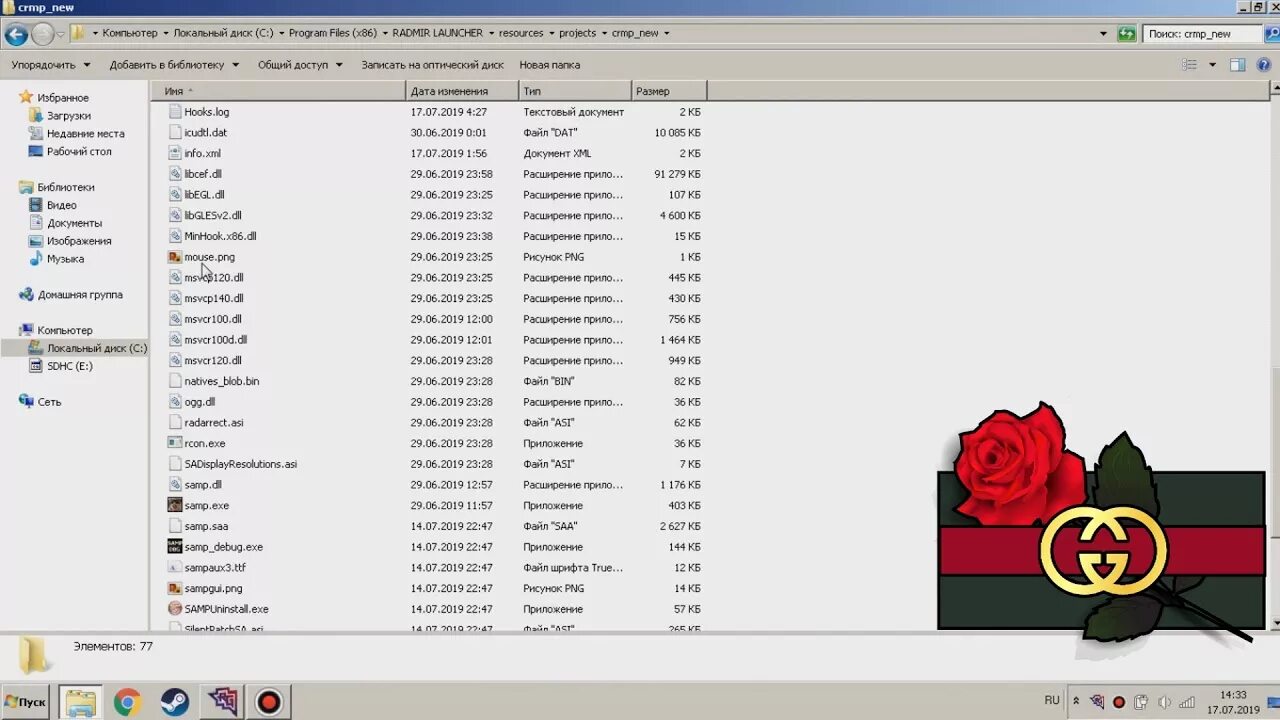This screenshot has width=1280, height=720.
Task: Click Program Files (x86) in breadcrumb path
Action: point(333,33)
